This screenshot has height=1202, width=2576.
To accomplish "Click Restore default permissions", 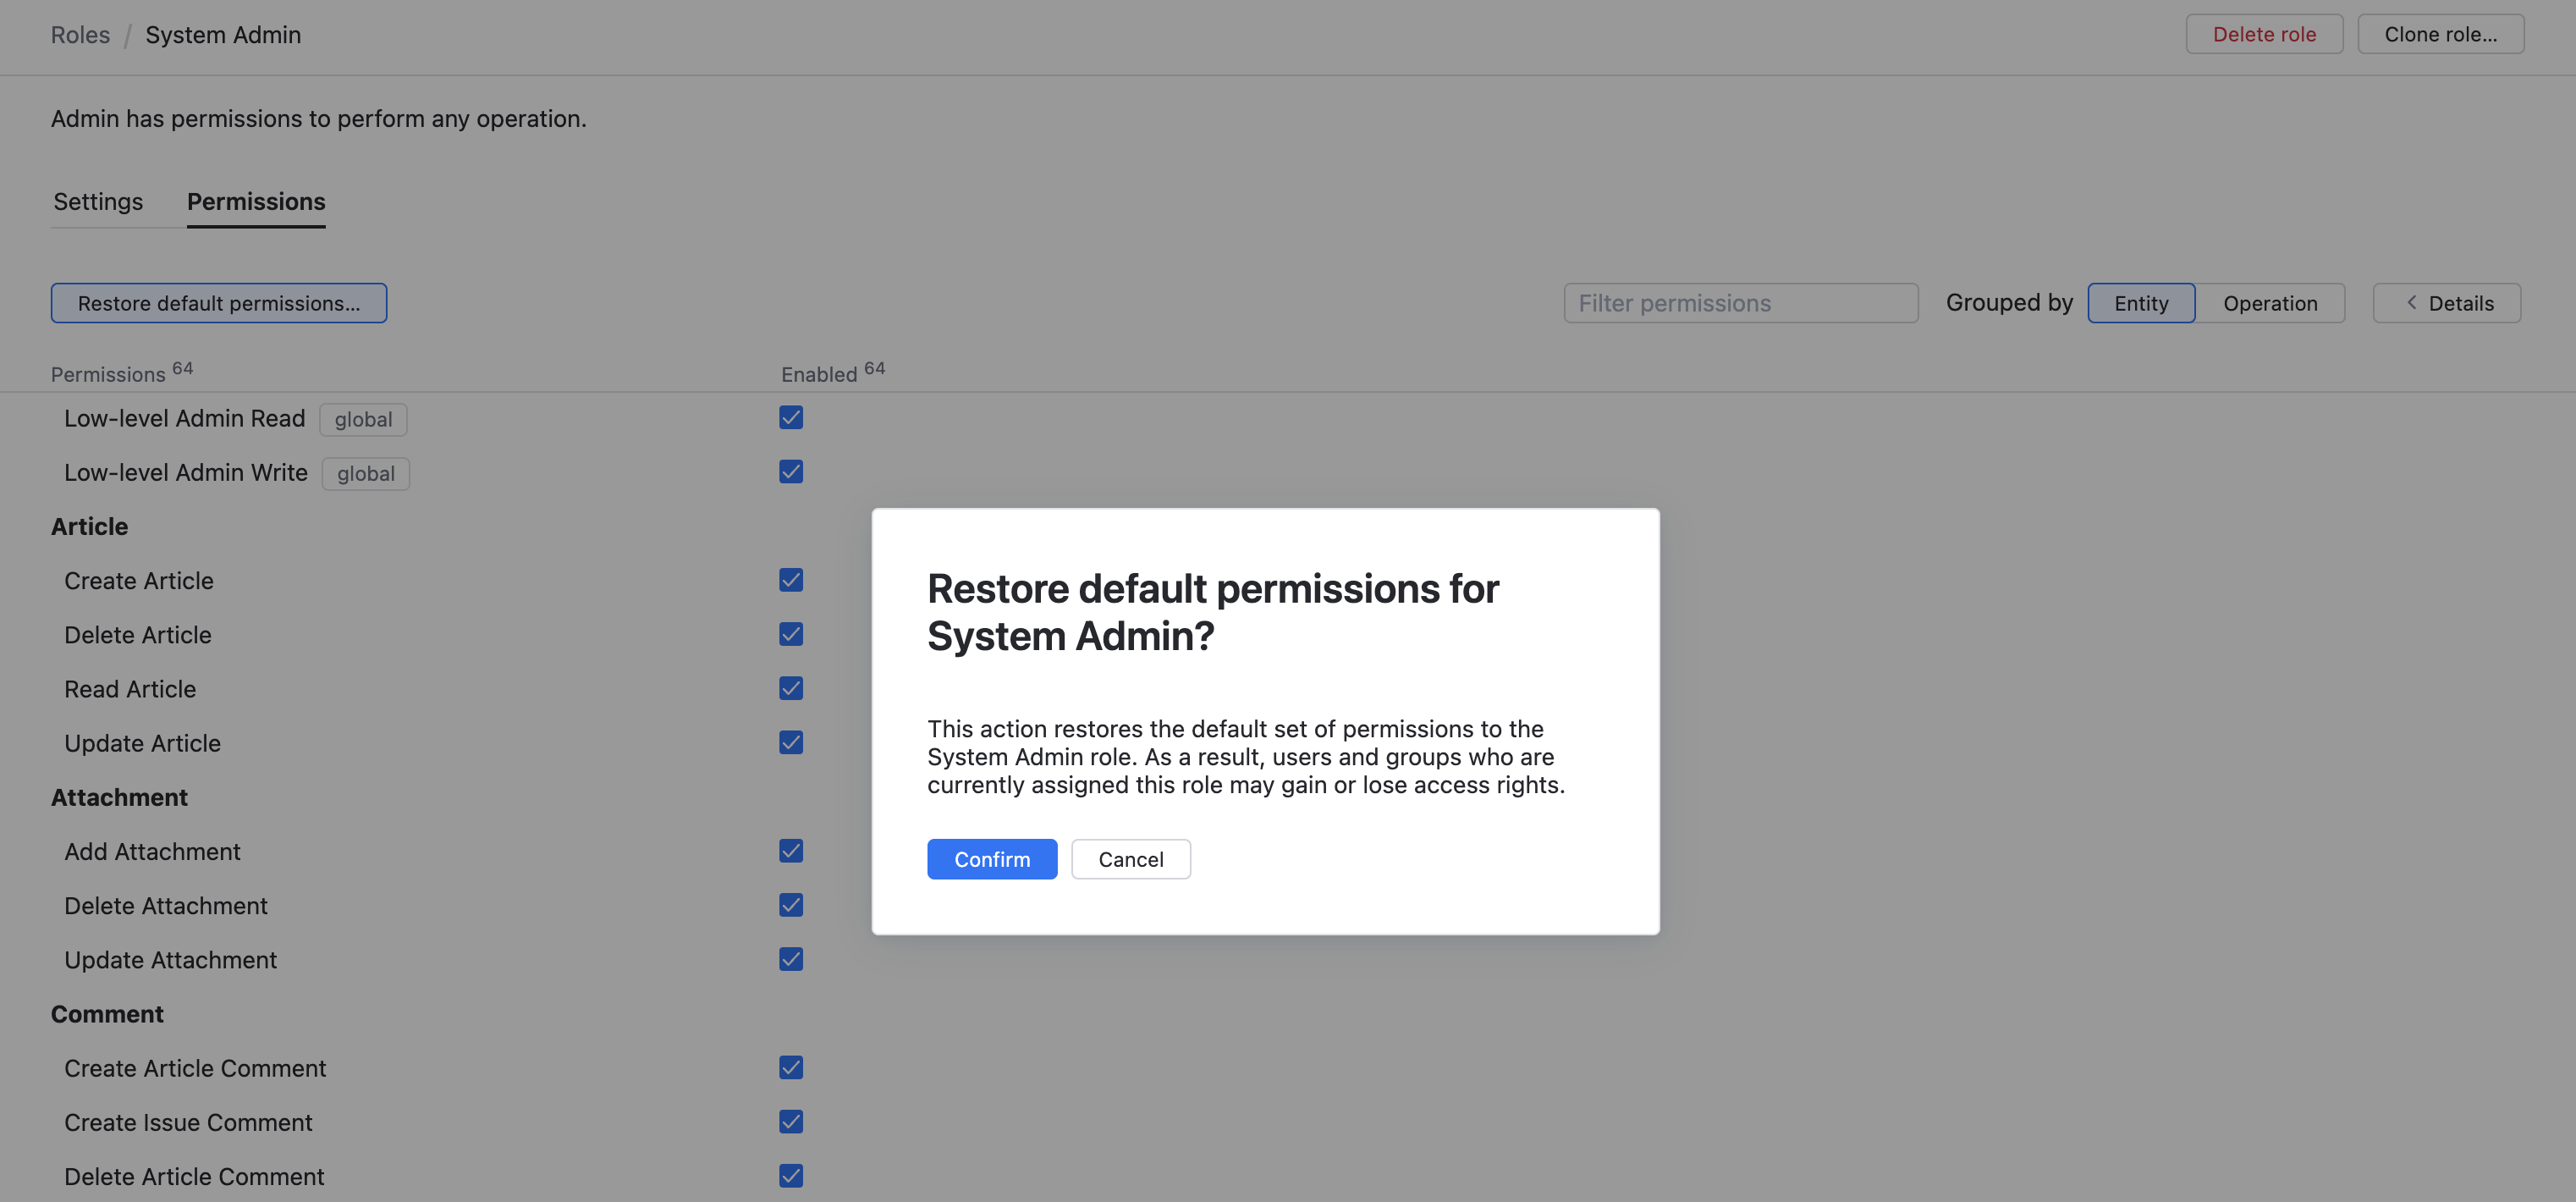I will point(218,302).
